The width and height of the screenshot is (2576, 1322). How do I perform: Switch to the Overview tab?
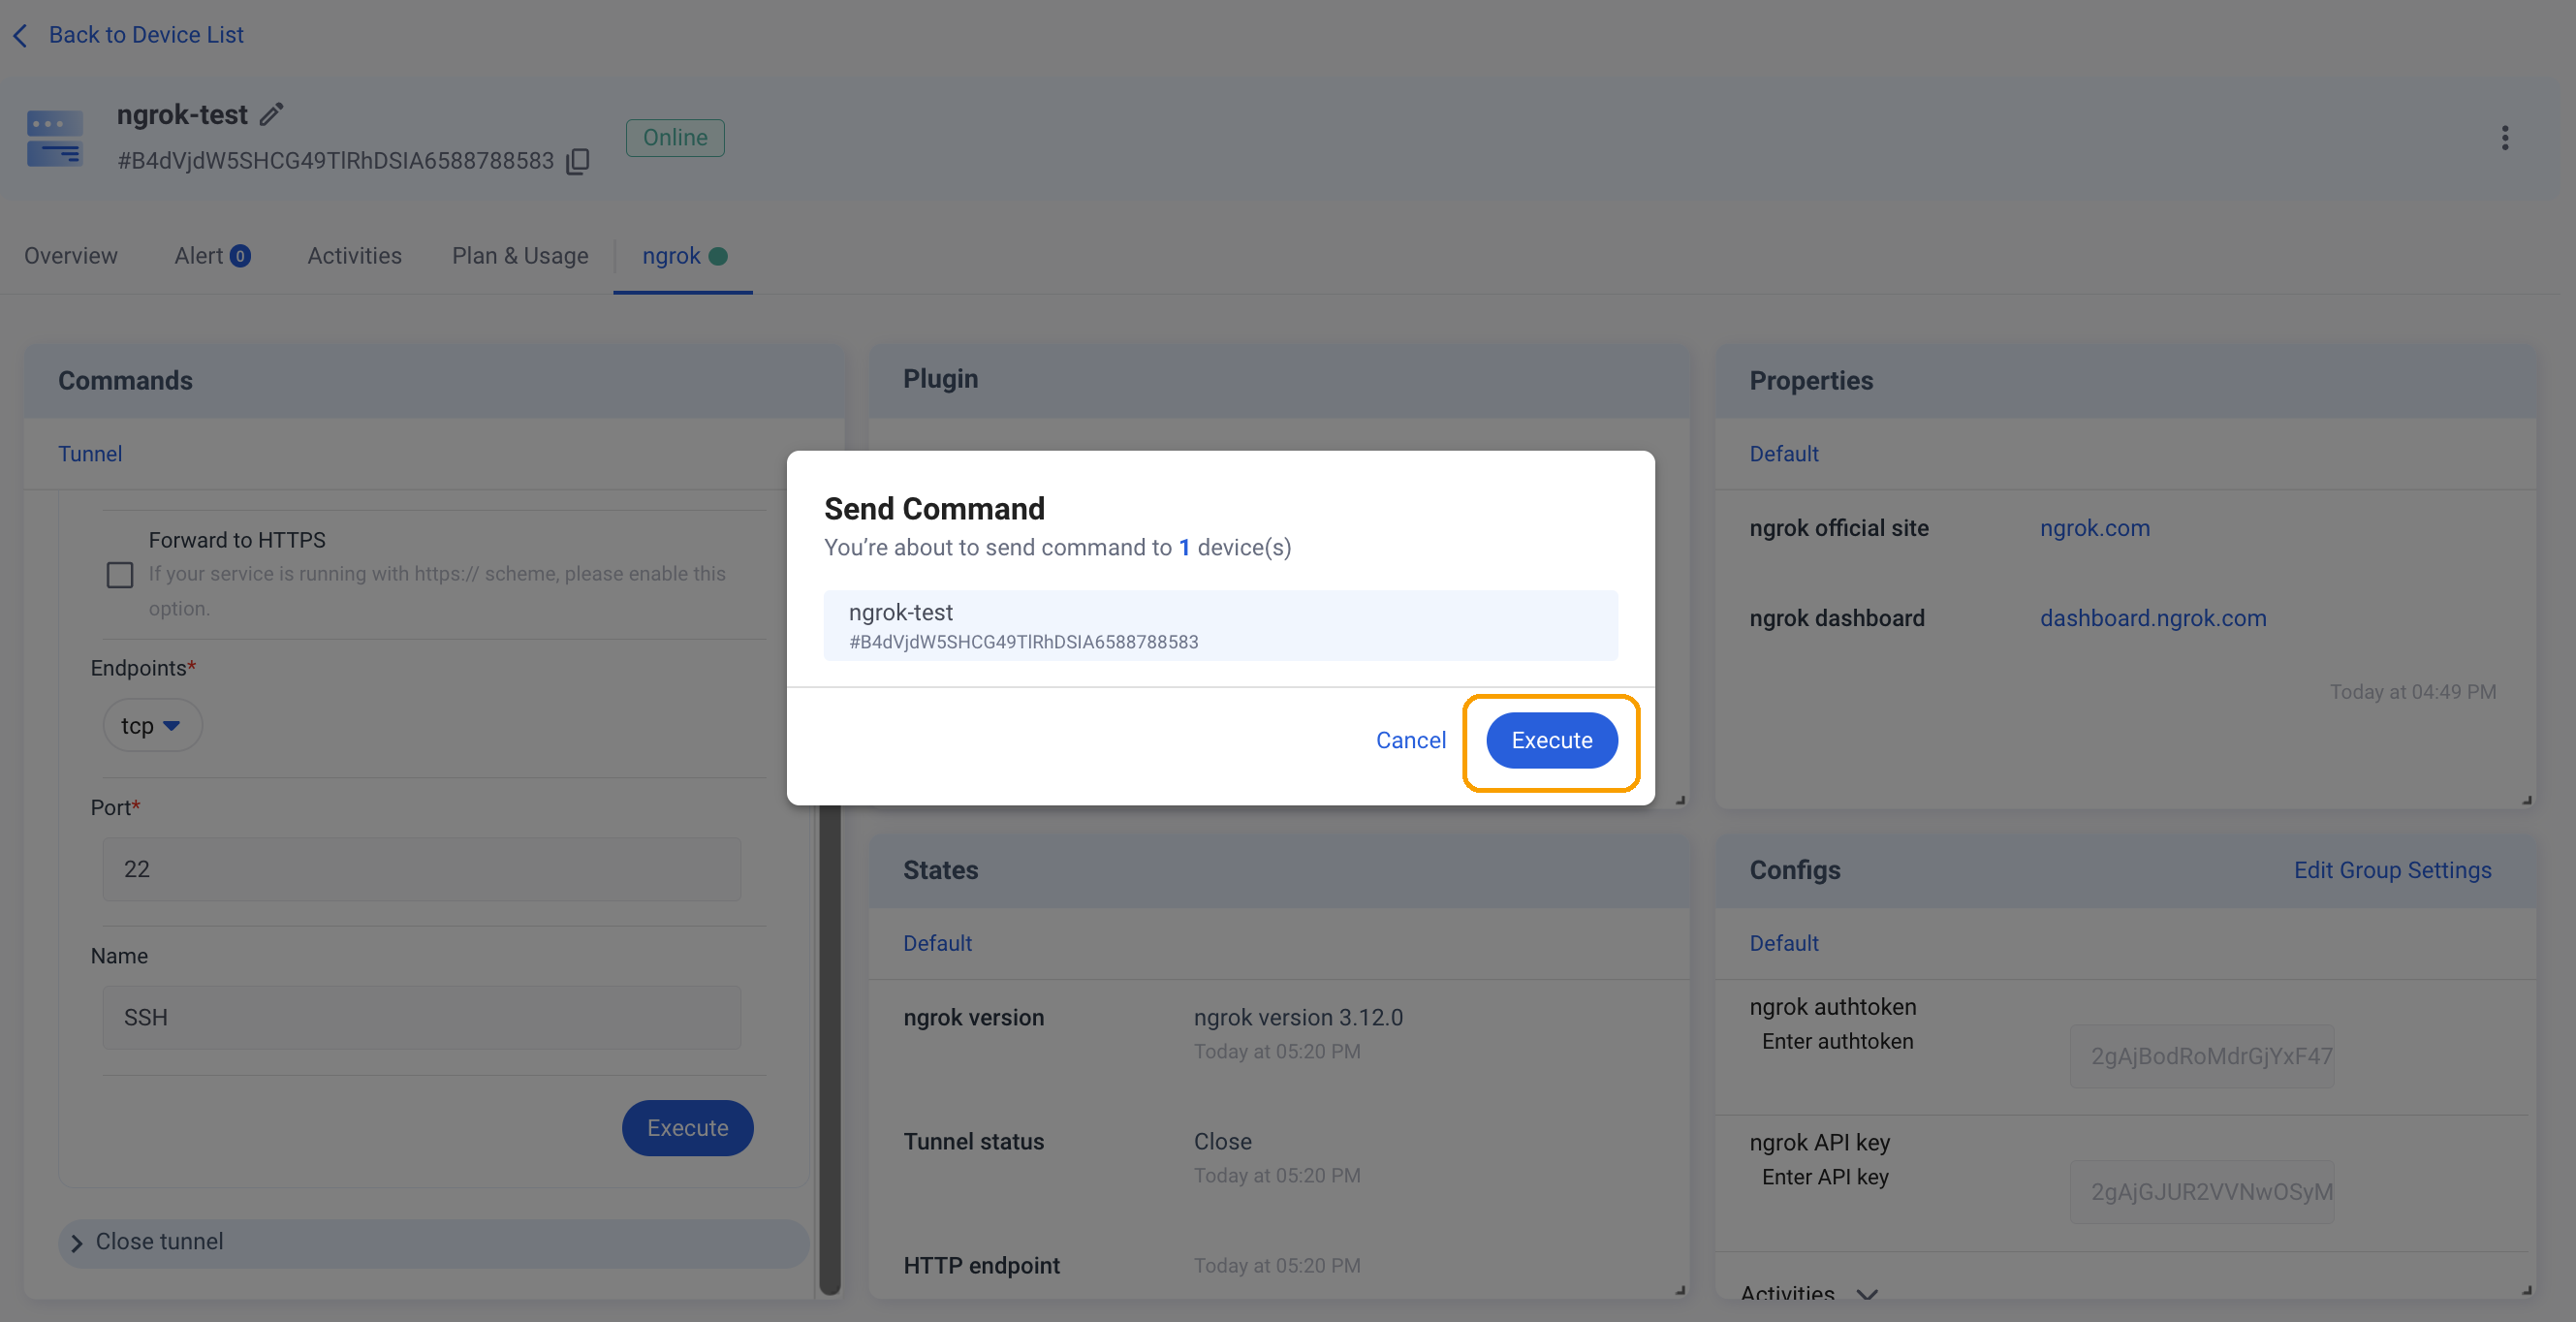(x=70, y=255)
